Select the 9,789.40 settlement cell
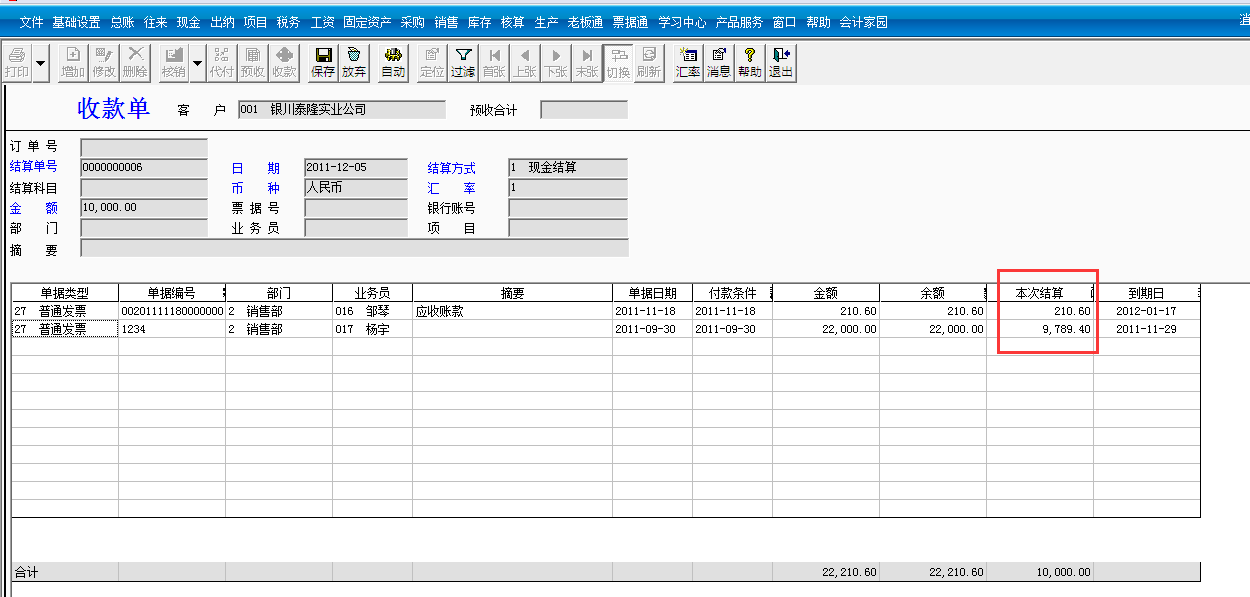The image size is (1250, 597). pyautogui.click(x=1040, y=329)
